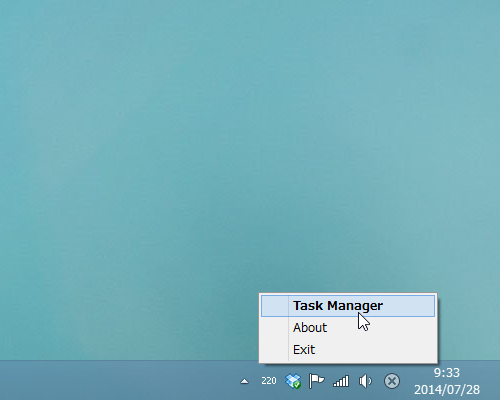Open the Dropbox tray icon
Viewport: 500px width, 400px height.
coord(293,381)
